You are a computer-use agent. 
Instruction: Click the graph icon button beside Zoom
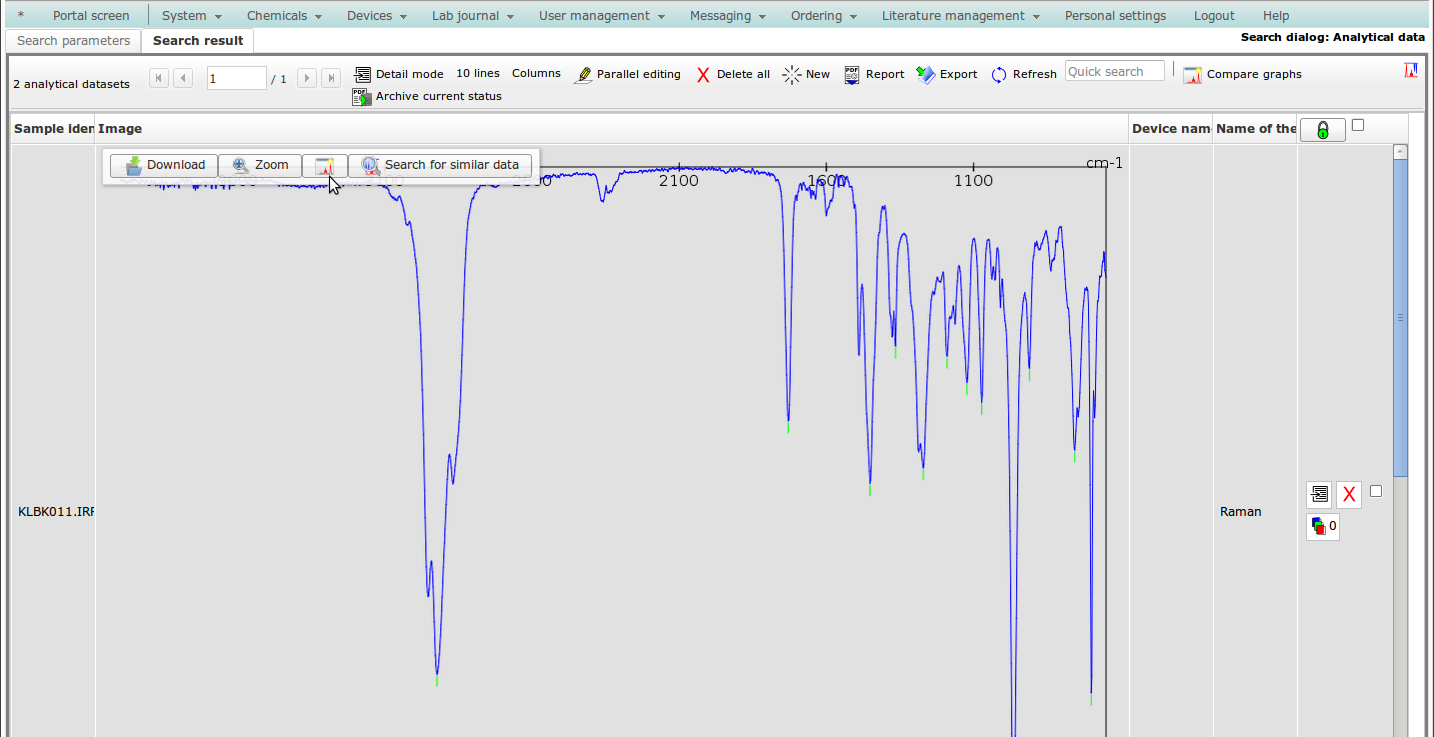point(324,165)
